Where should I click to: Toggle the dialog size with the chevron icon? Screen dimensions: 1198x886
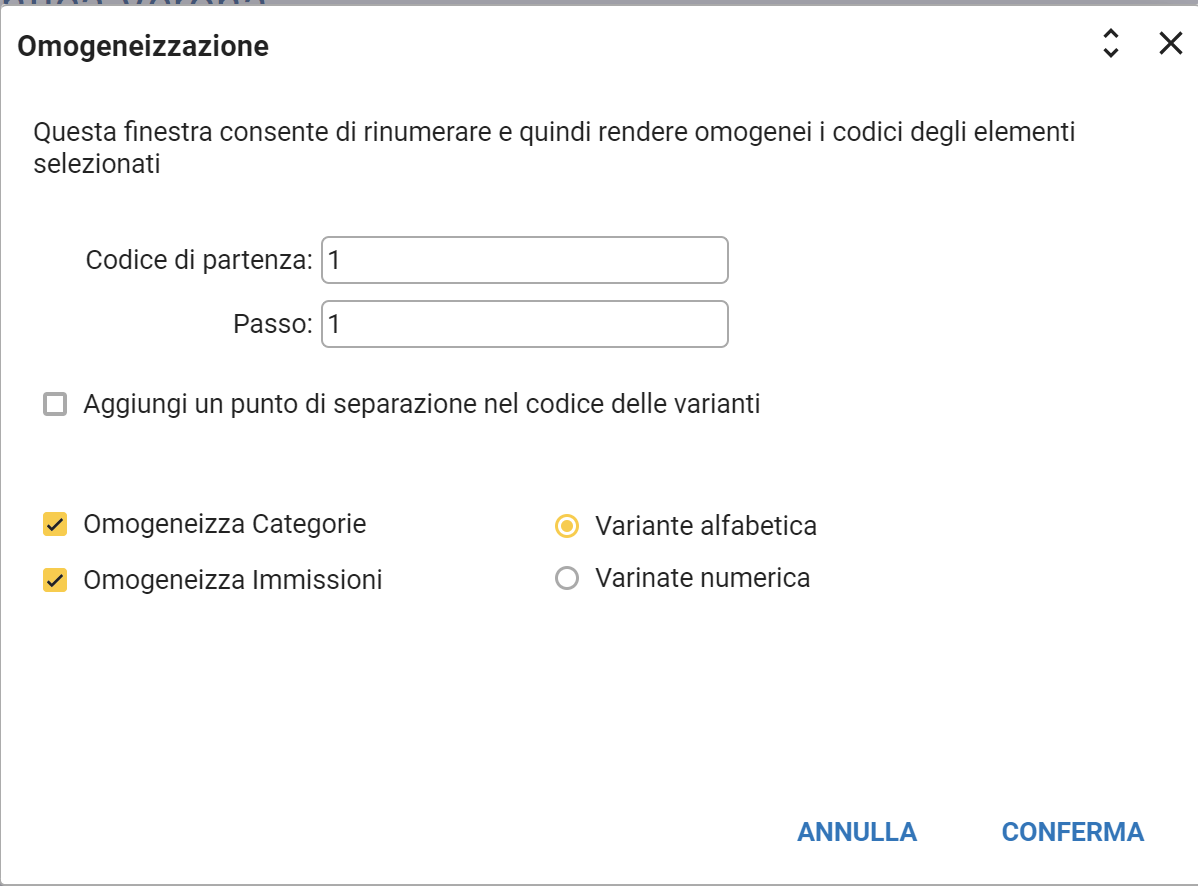click(x=1110, y=43)
